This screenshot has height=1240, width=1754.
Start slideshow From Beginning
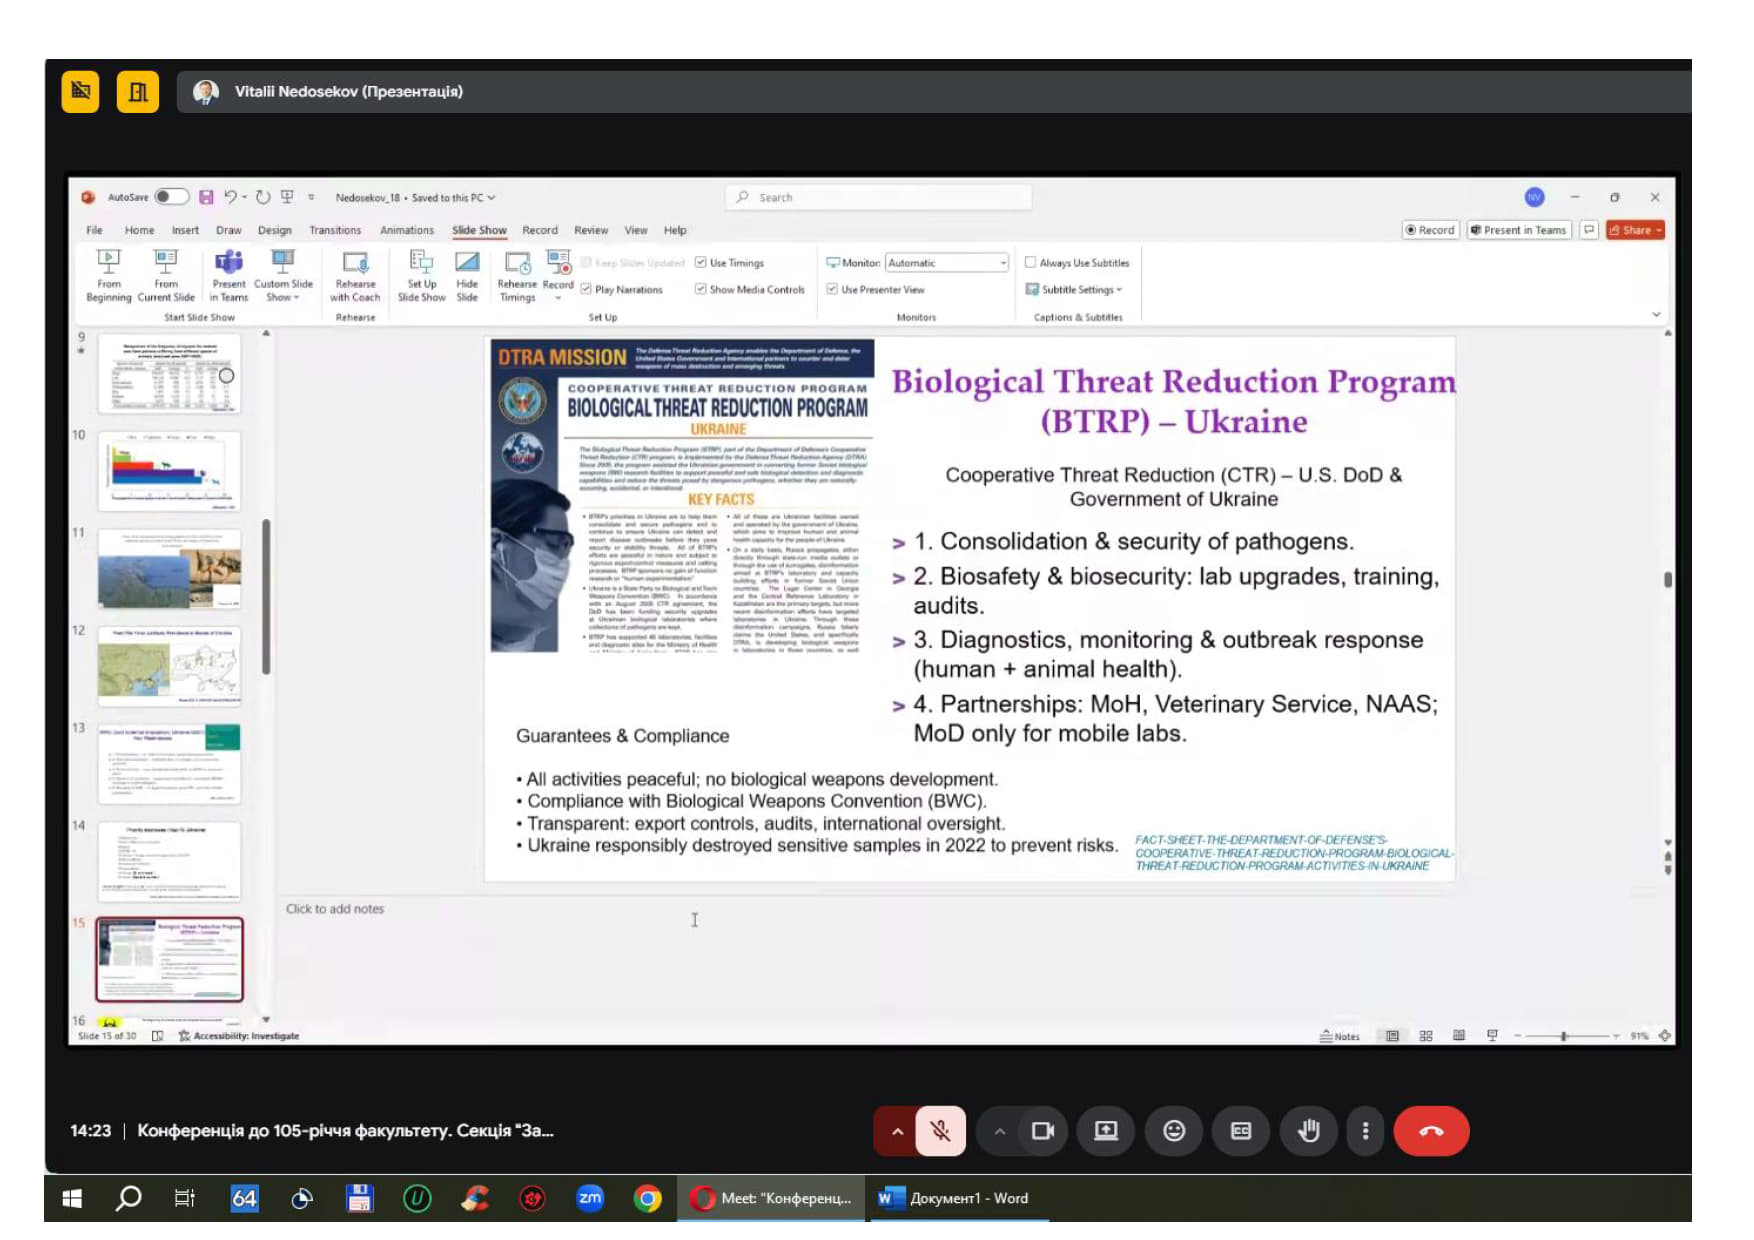[x=108, y=275]
